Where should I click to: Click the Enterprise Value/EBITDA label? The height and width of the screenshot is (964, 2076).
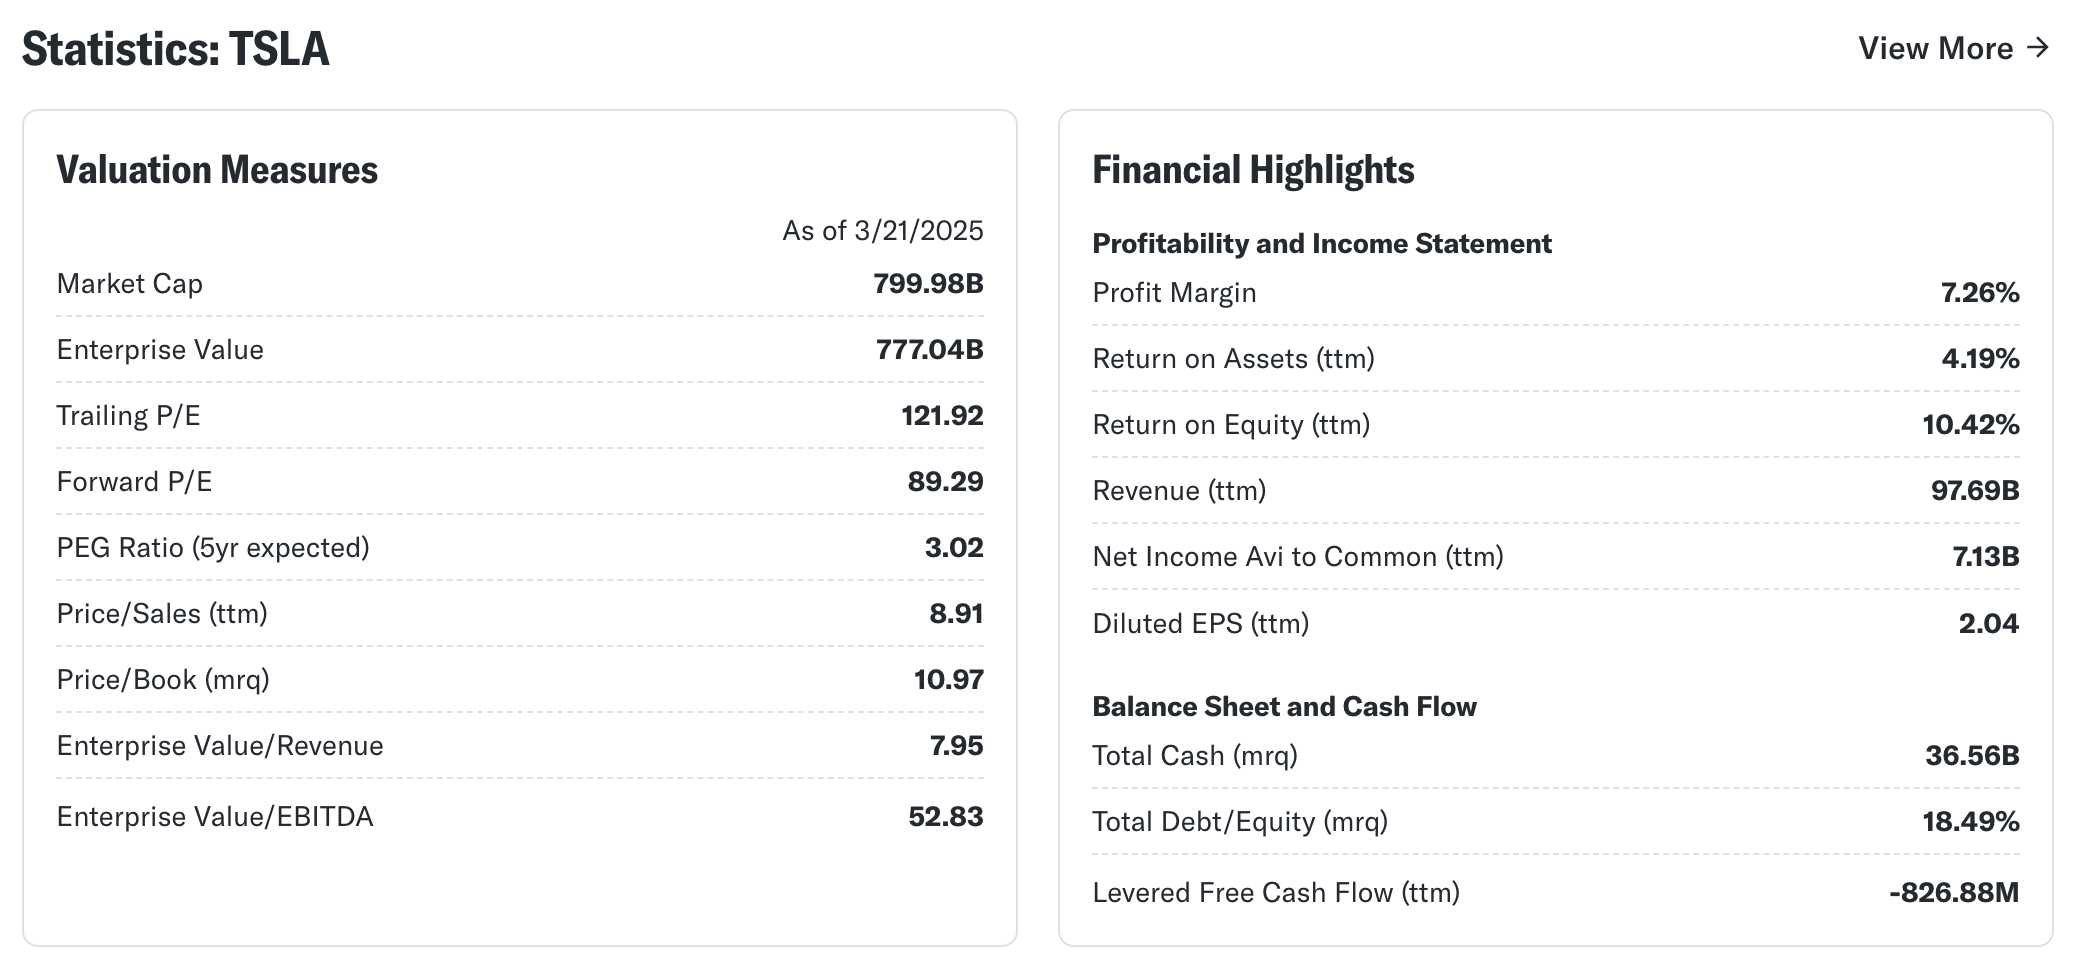[x=215, y=817]
